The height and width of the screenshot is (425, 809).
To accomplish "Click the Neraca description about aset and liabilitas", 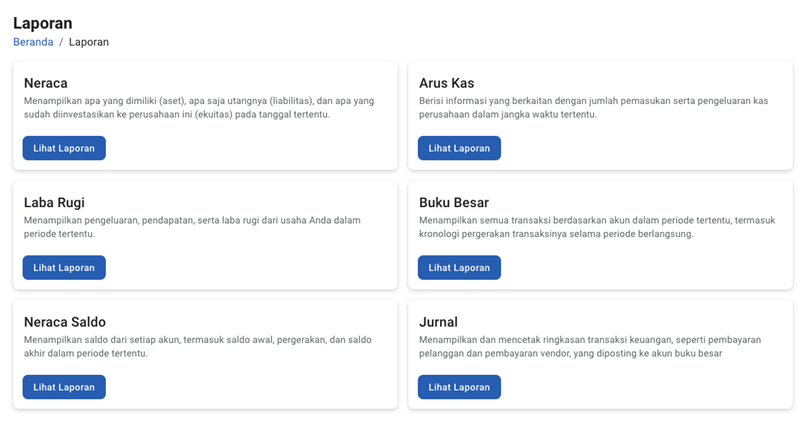I will (198, 107).
